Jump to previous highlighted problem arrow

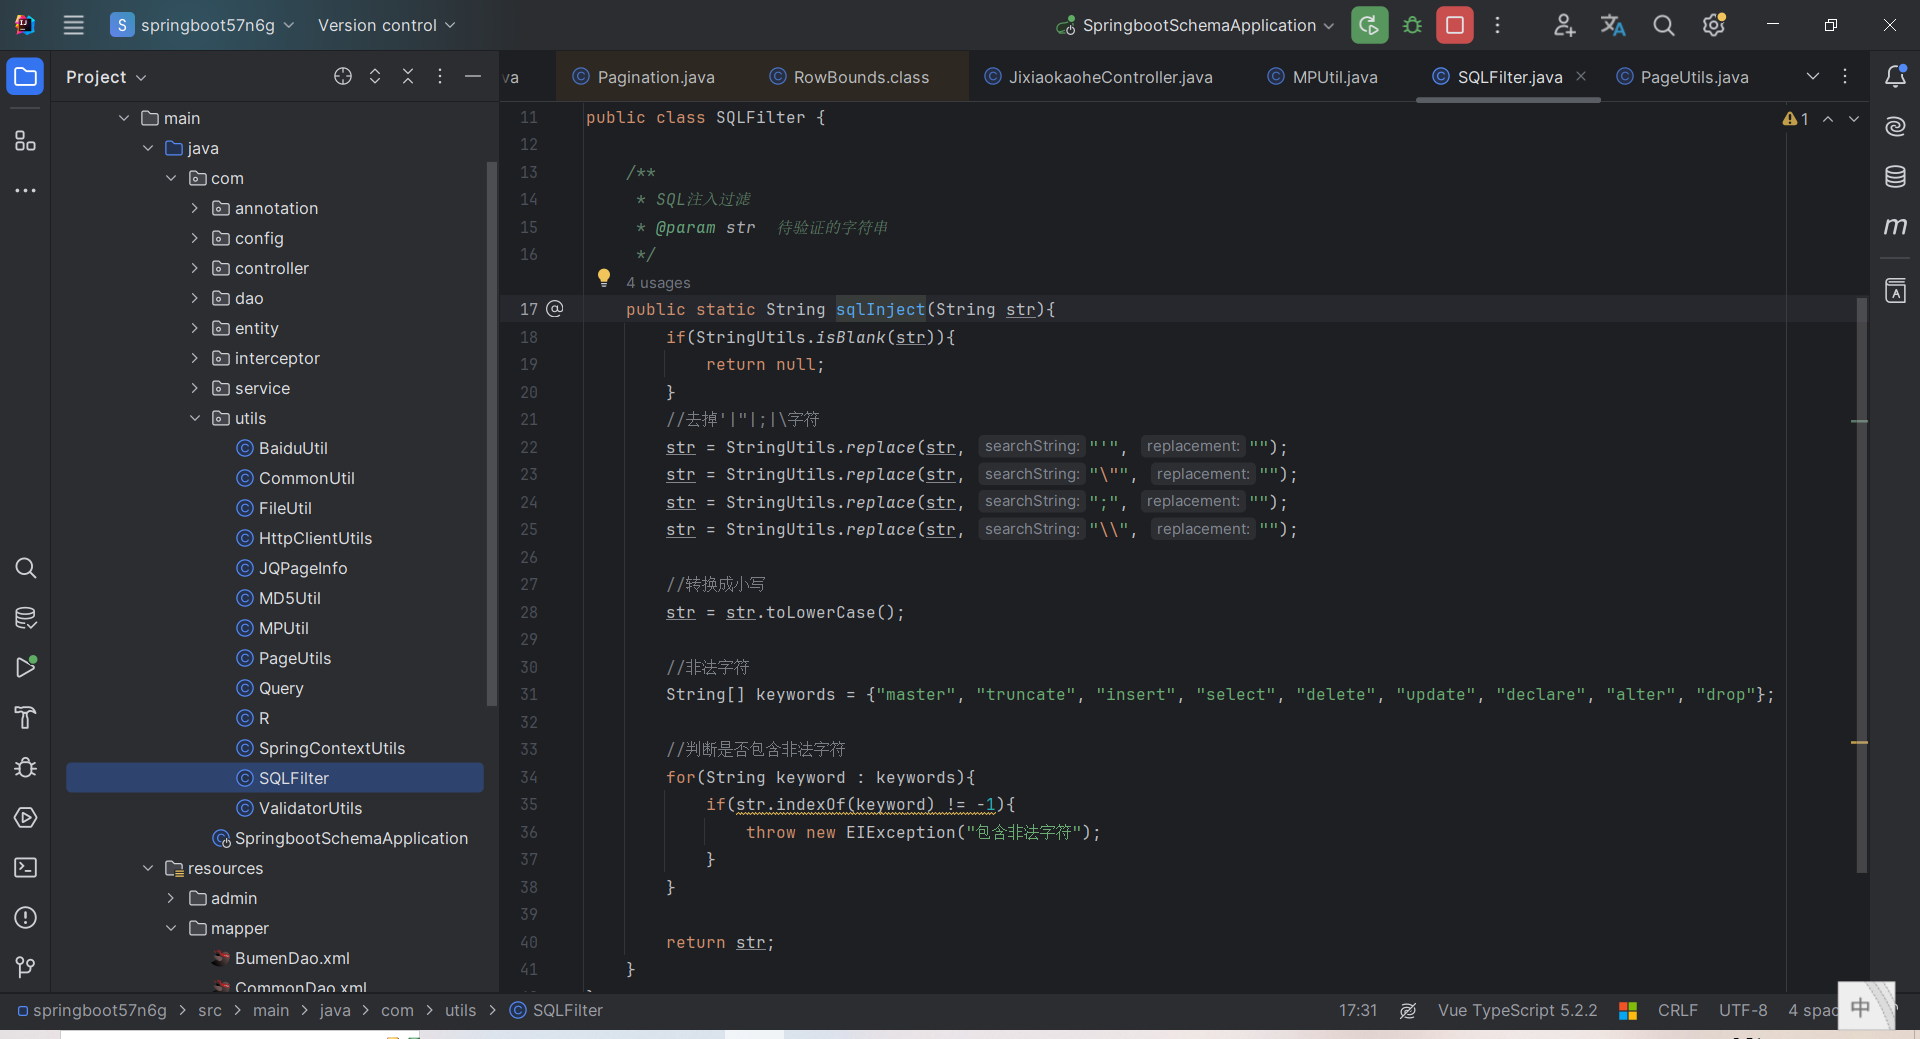[x=1828, y=119]
